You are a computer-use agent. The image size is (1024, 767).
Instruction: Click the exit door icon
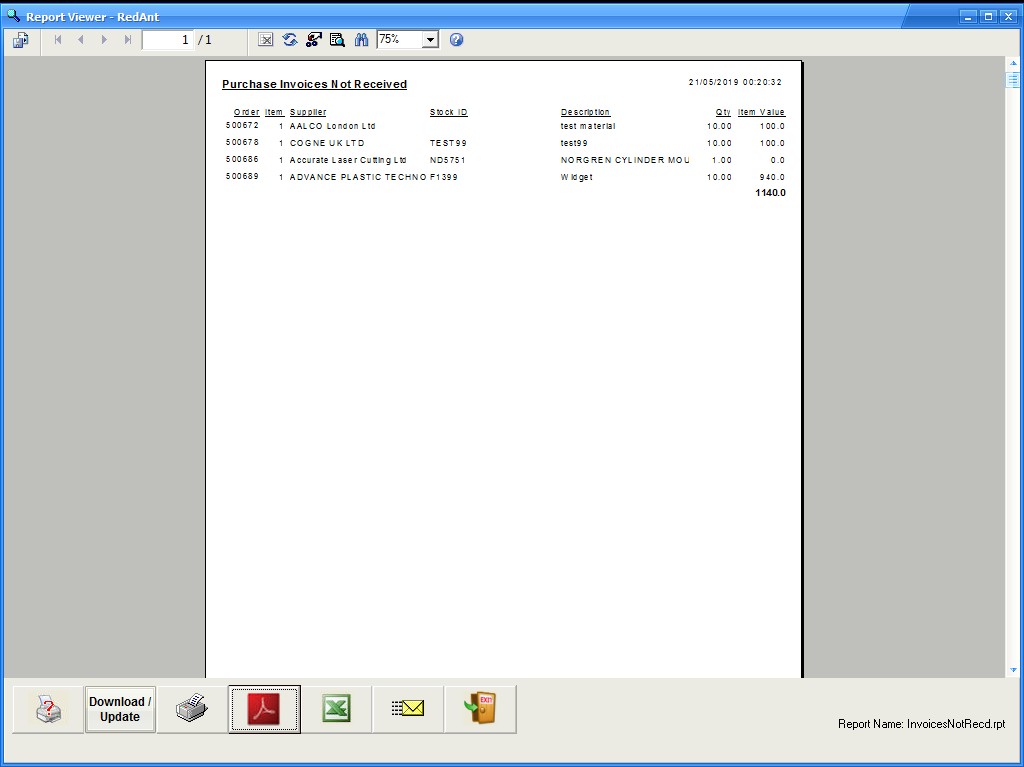[480, 709]
